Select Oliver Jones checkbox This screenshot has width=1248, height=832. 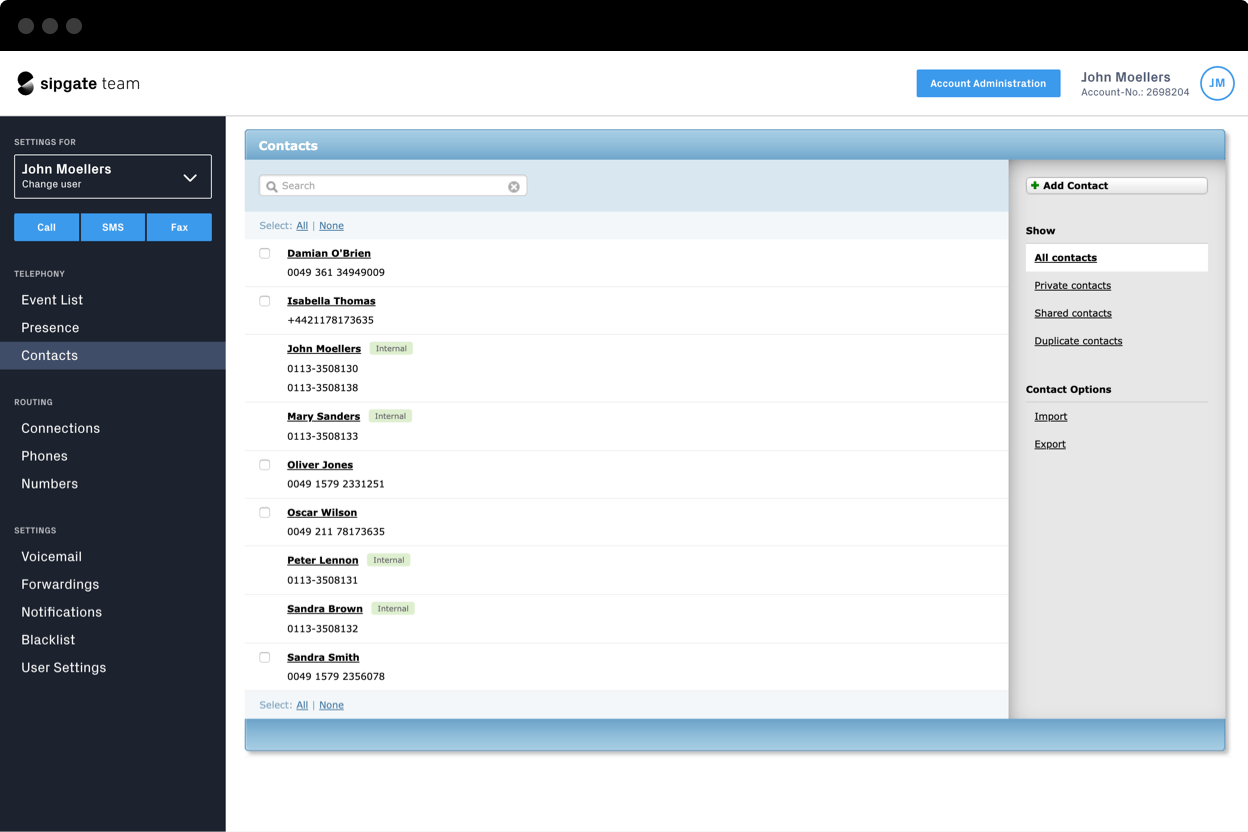[x=265, y=465]
